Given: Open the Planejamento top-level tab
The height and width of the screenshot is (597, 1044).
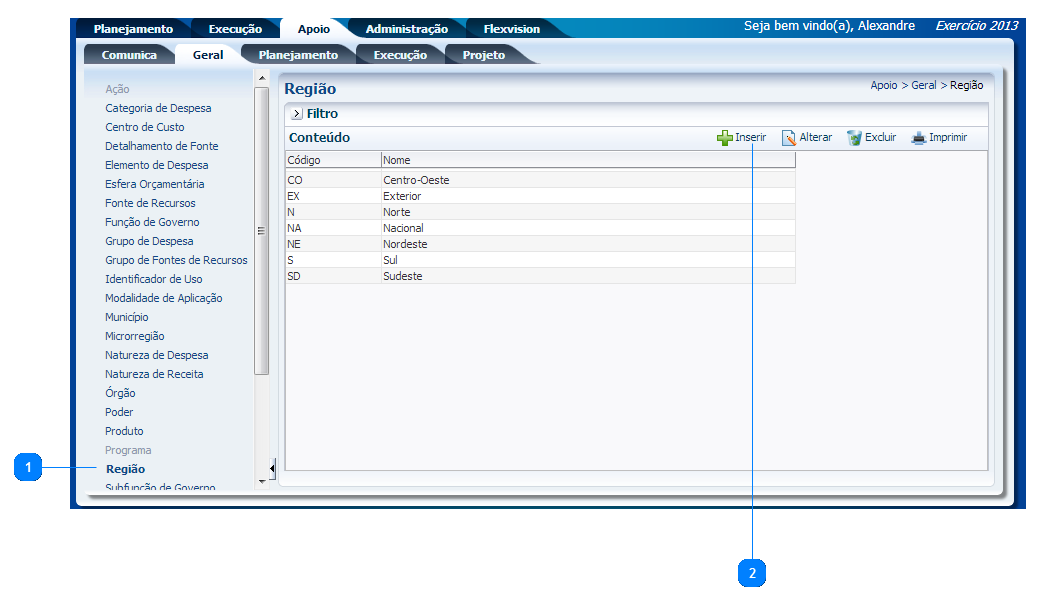Looking at the screenshot, I should tap(133, 29).
